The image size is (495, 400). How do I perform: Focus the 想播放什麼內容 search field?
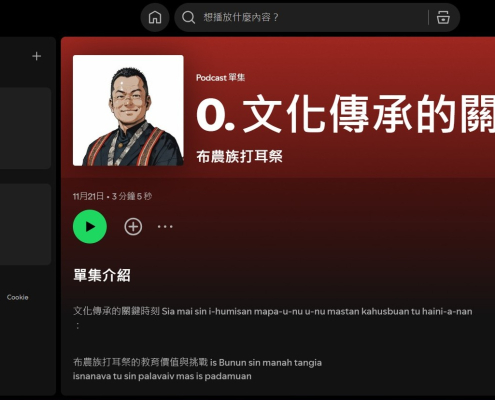coord(313,17)
